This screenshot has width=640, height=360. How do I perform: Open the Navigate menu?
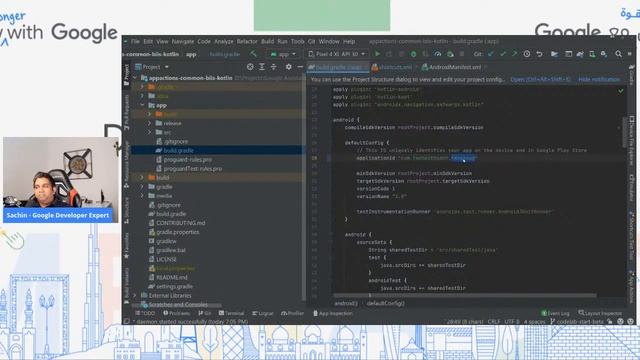183,41
